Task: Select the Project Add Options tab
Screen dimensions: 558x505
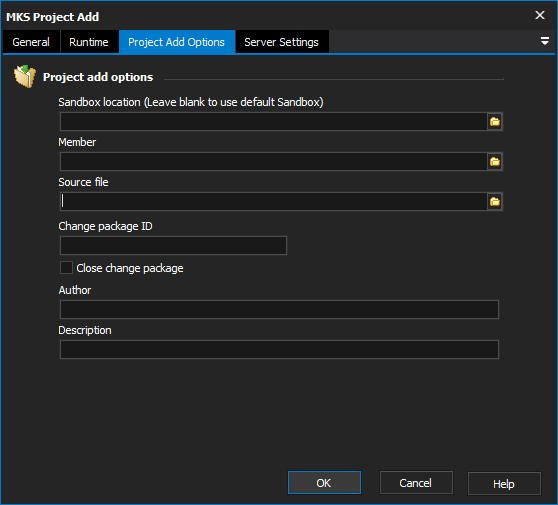Action: pos(177,42)
